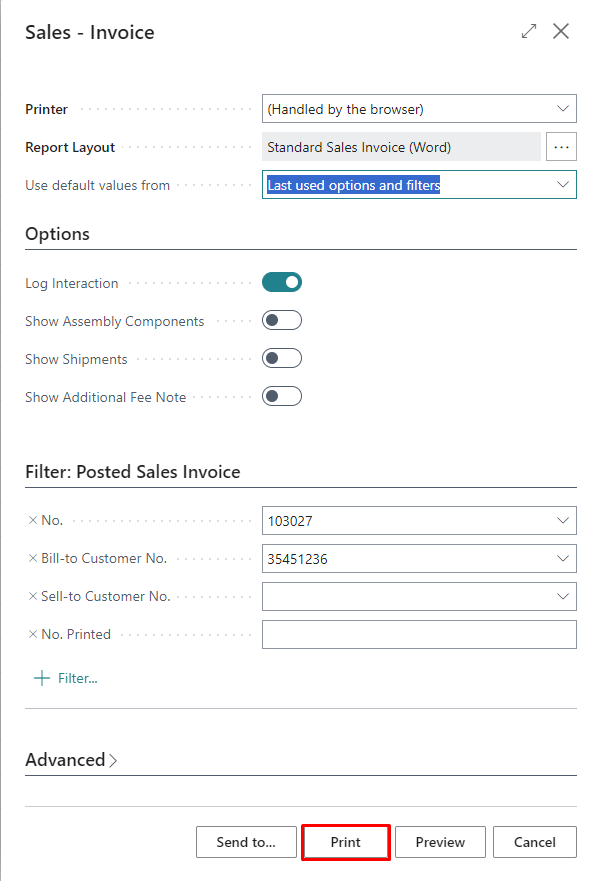Expand the Advanced section
Image resolution: width=600 pixels, height=881 pixels.
(71, 760)
